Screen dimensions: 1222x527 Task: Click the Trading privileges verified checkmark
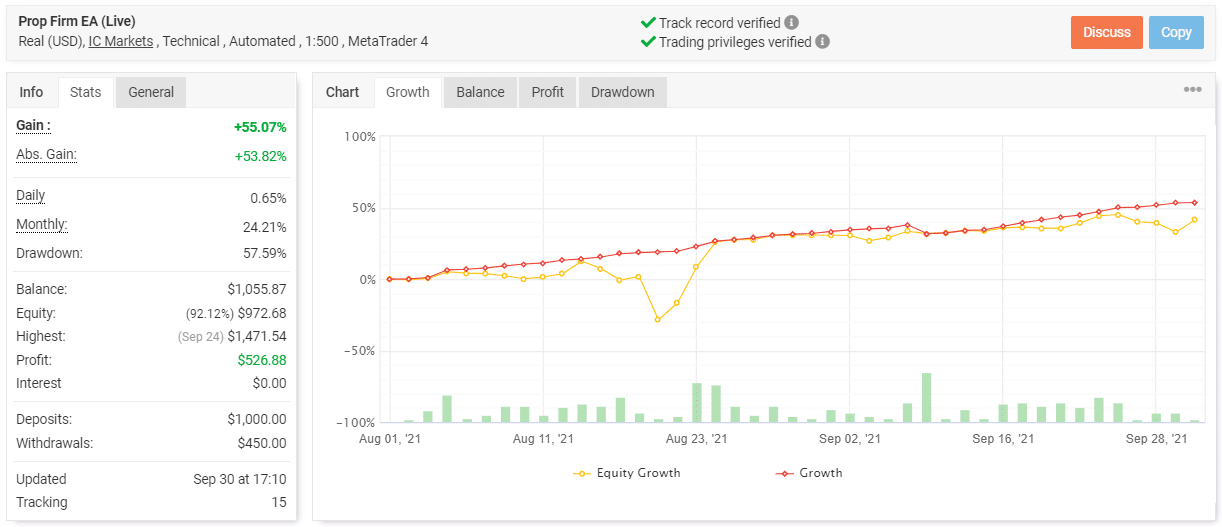click(648, 42)
